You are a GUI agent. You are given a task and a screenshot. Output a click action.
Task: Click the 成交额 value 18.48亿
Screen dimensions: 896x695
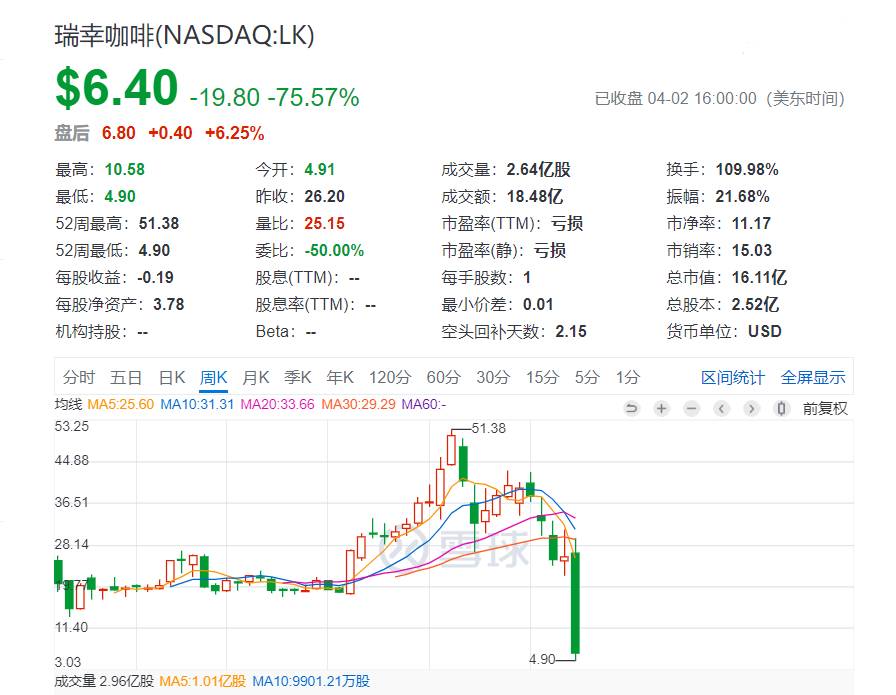[534, 196]
